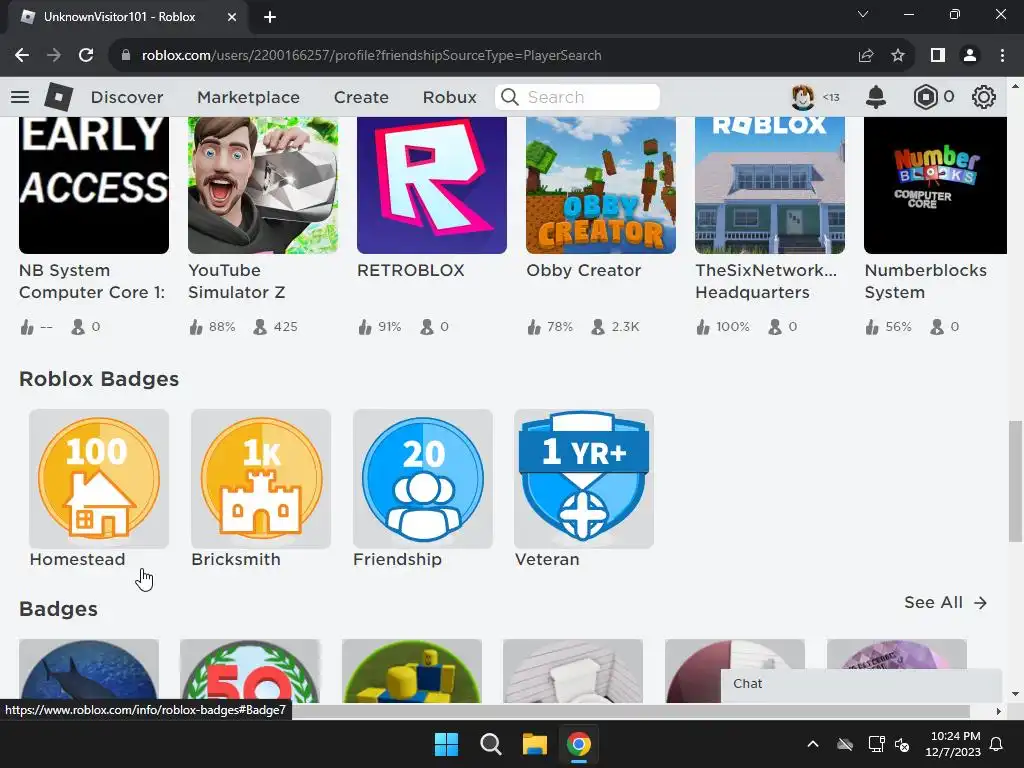The image size is (1024, 768).
Task: Click the Obby Creator title text
Action: tap(583, 270)
